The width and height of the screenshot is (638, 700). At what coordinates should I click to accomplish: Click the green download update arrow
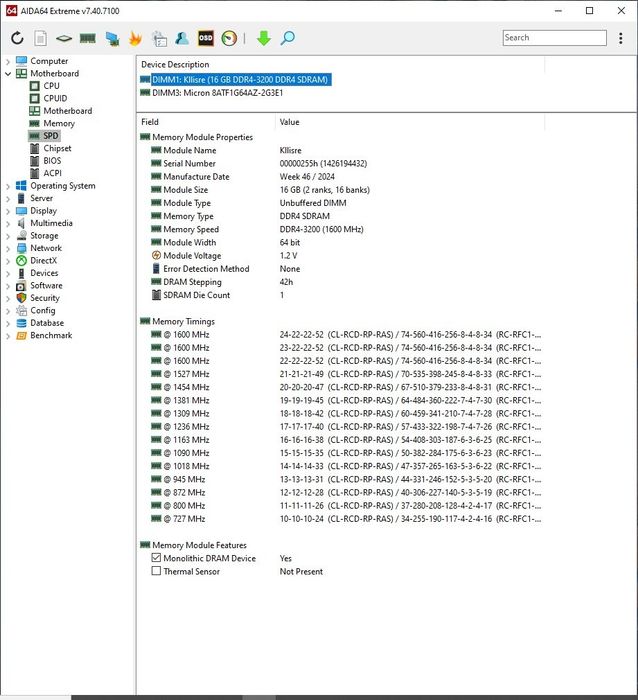point(264,38)
